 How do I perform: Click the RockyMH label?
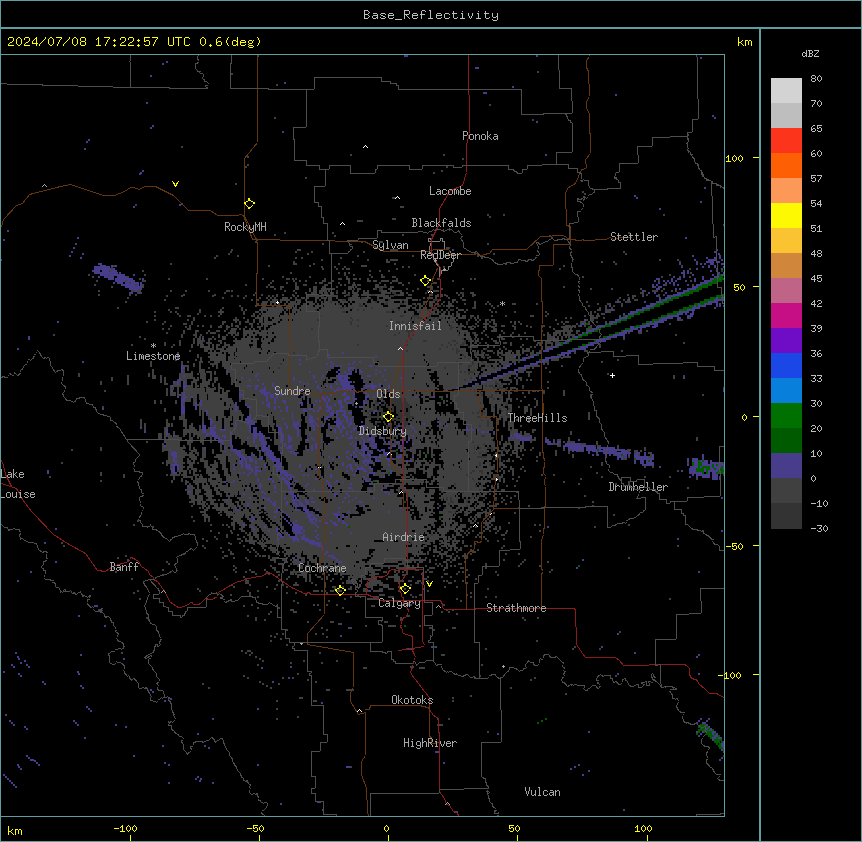coord(245,227)
